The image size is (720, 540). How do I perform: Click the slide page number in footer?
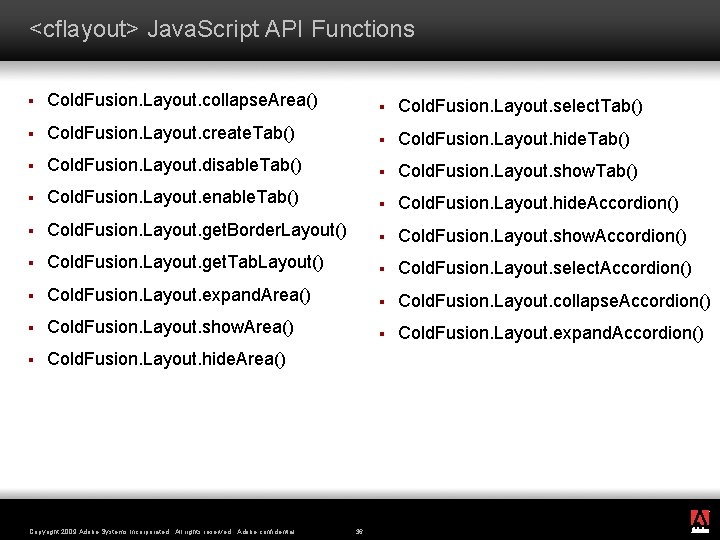359,532
